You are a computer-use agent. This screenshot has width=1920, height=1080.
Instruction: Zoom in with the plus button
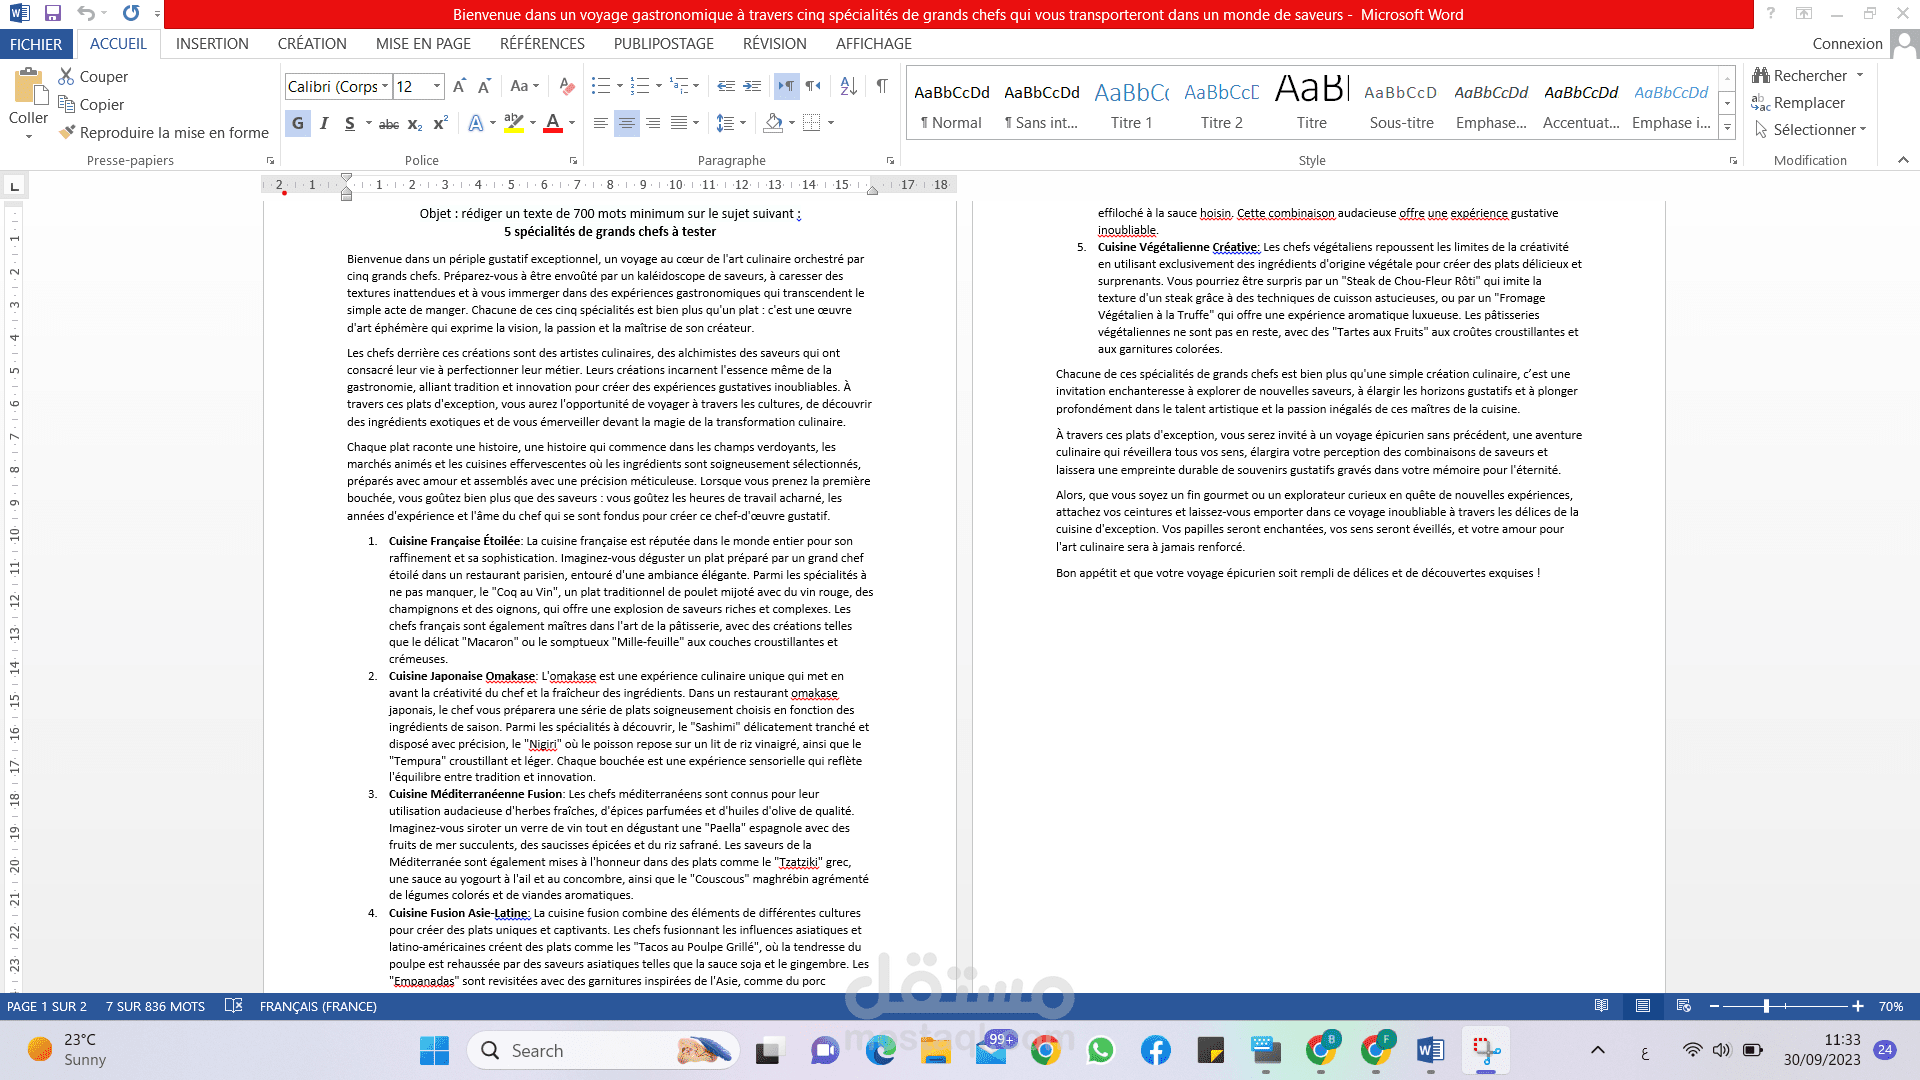(x=1858, y=1006)
